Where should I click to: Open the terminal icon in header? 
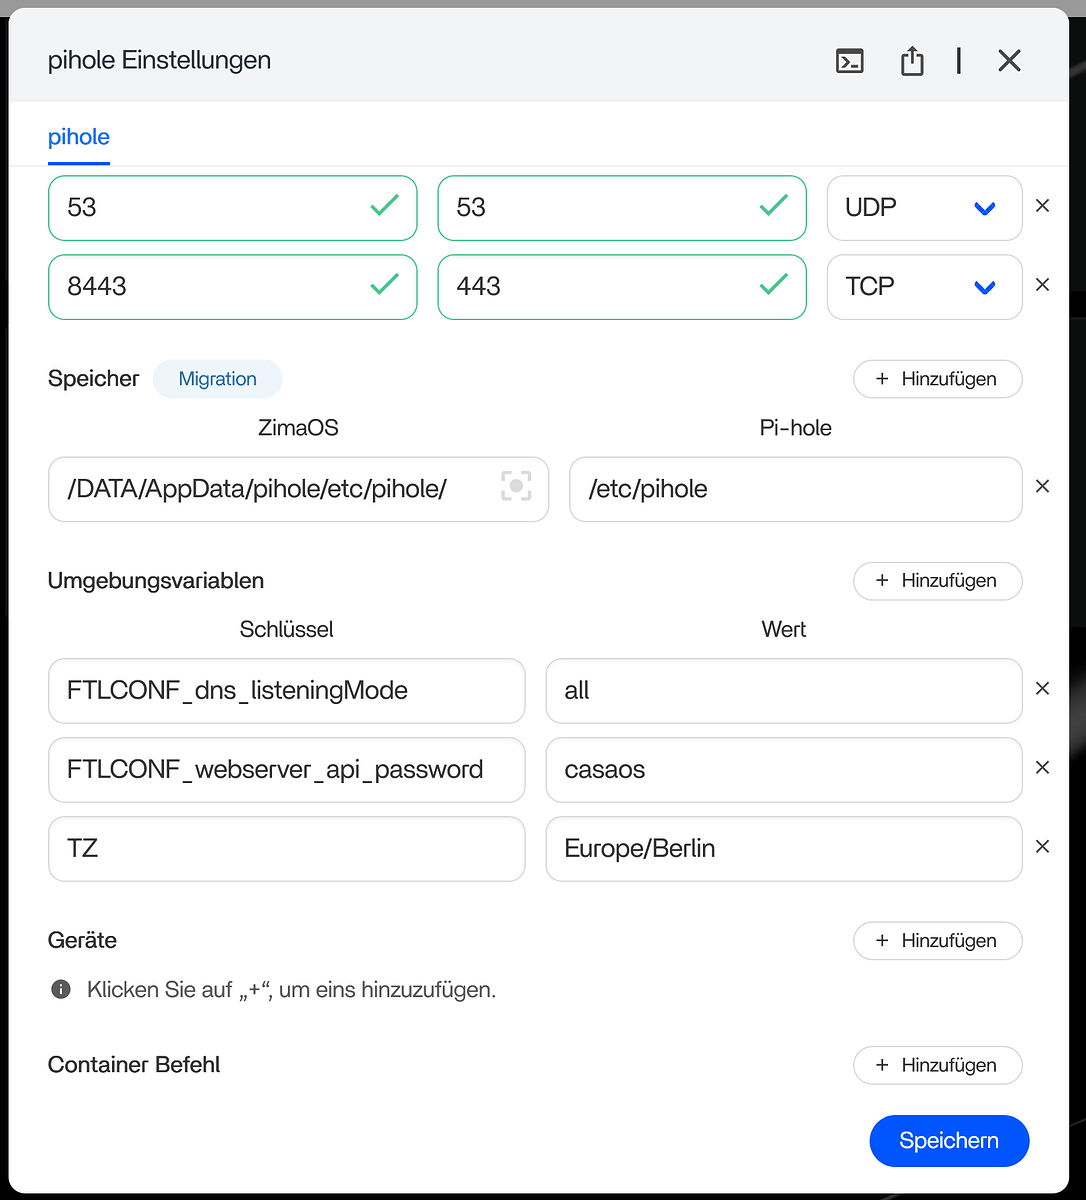coord(849,61)
